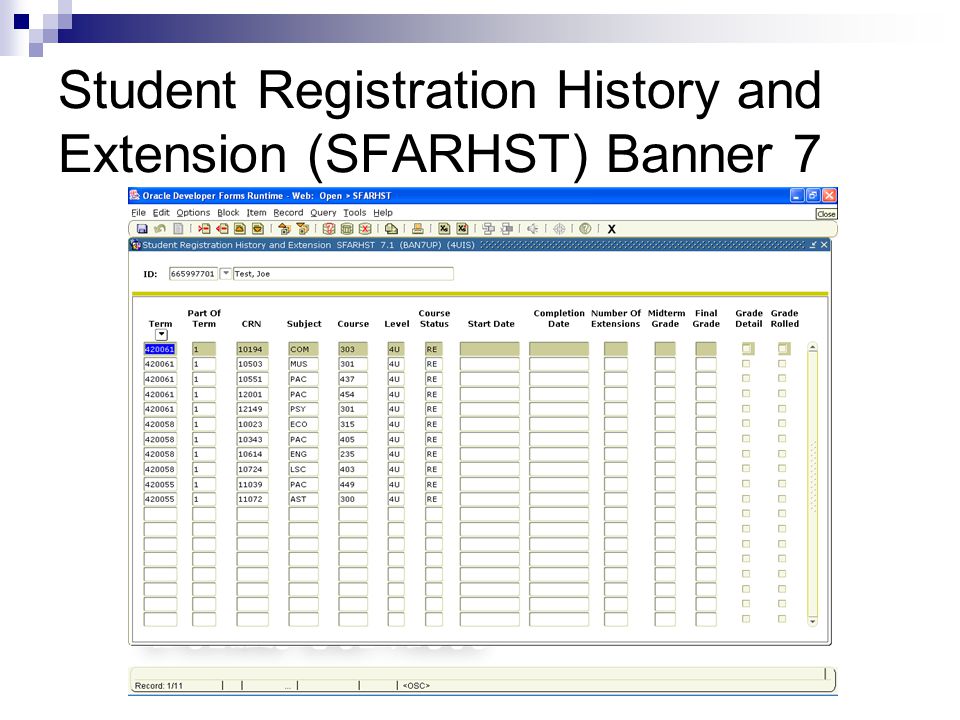The image size is (960, 720).
Task: Check Grade Detail for CRN 10503
Action: pos(746,364)
